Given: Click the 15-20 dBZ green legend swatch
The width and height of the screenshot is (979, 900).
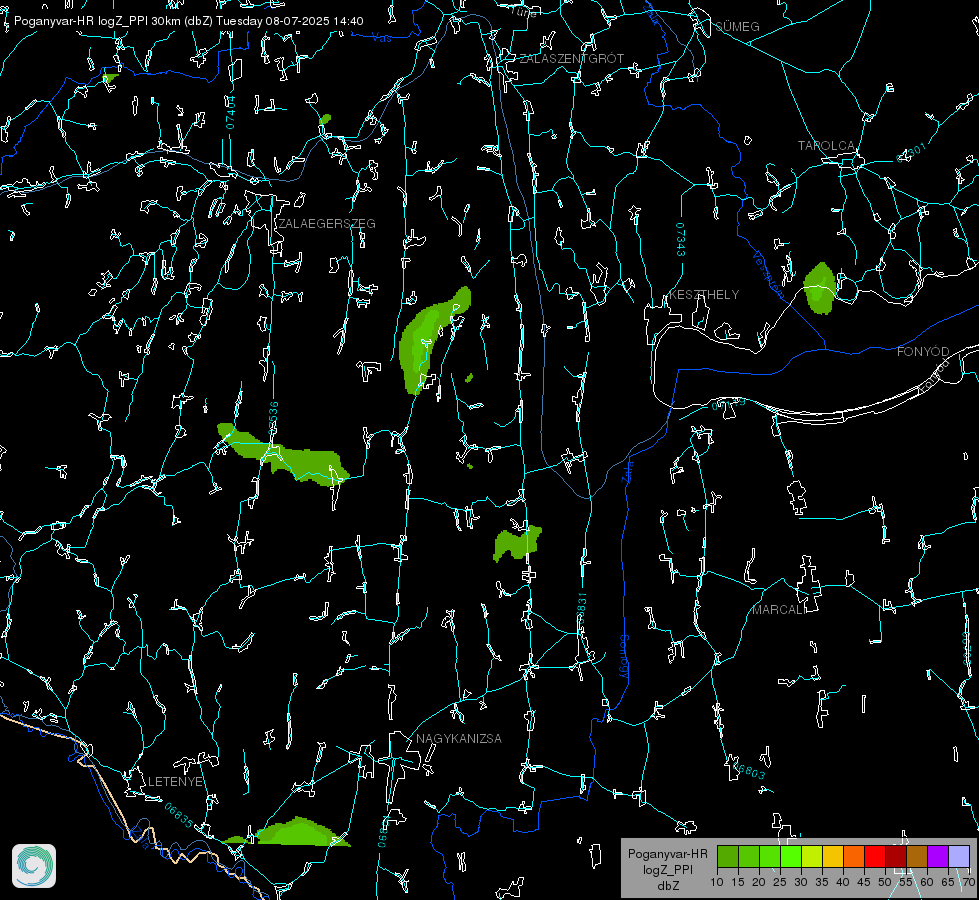Looking at the screenshot, I should pos(749,857).
